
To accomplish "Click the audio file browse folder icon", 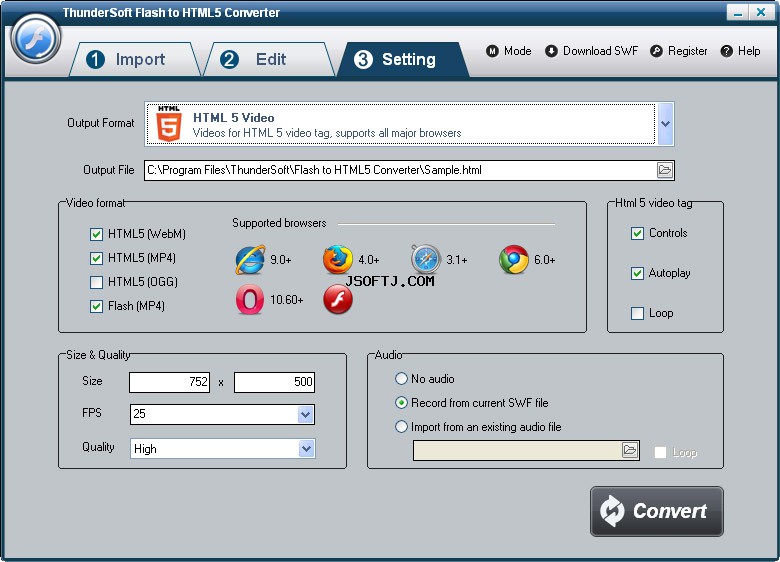I will point(630,451).
